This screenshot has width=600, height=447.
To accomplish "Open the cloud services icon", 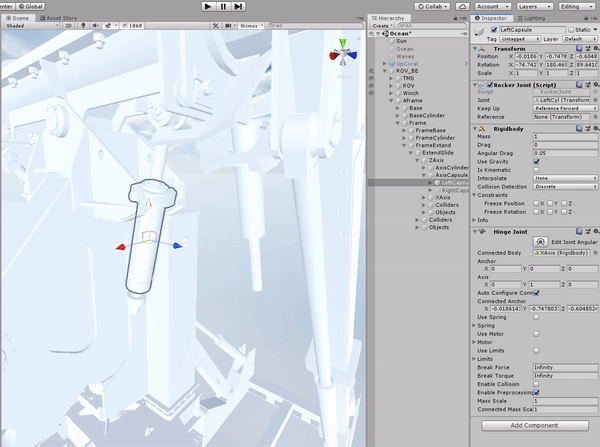I will (462, 7).
